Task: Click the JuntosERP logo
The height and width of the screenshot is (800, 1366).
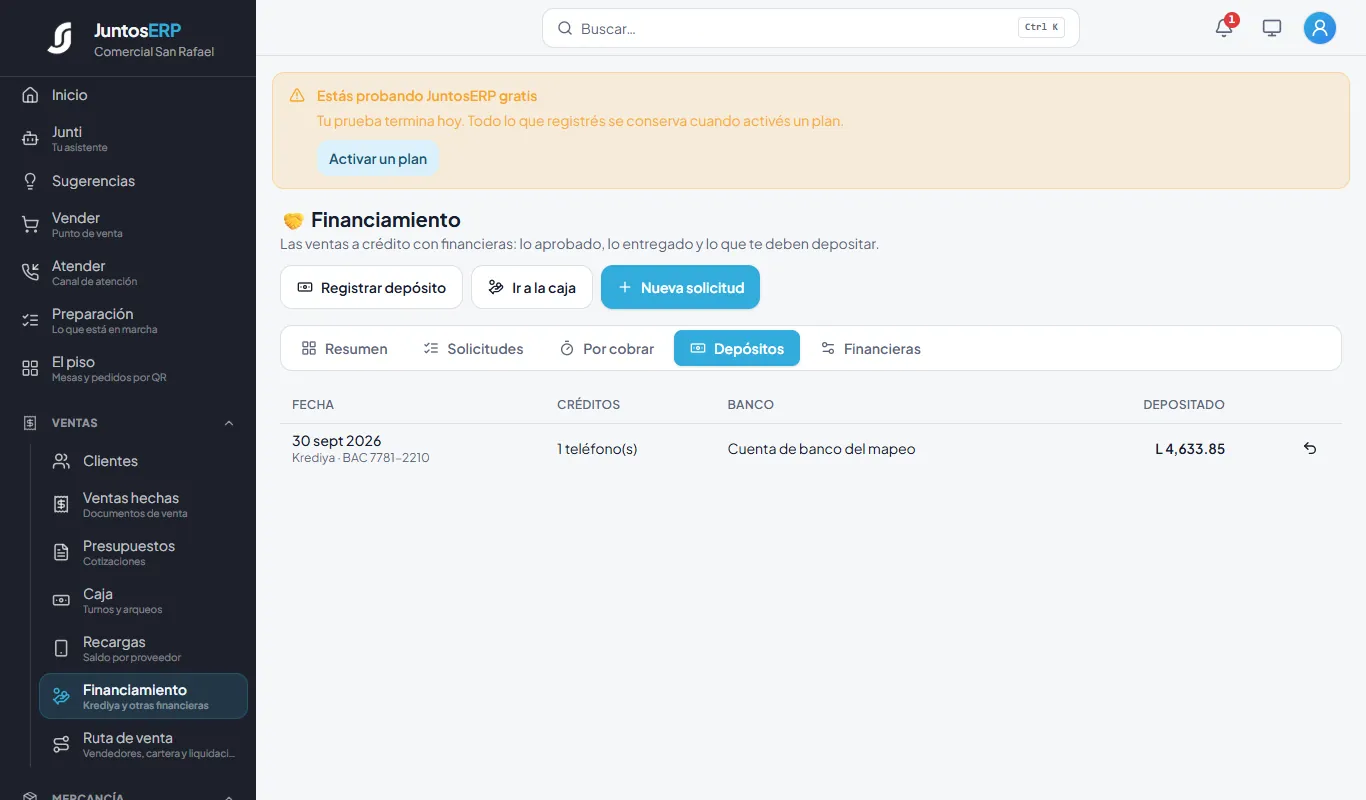Action: point(60,38)
